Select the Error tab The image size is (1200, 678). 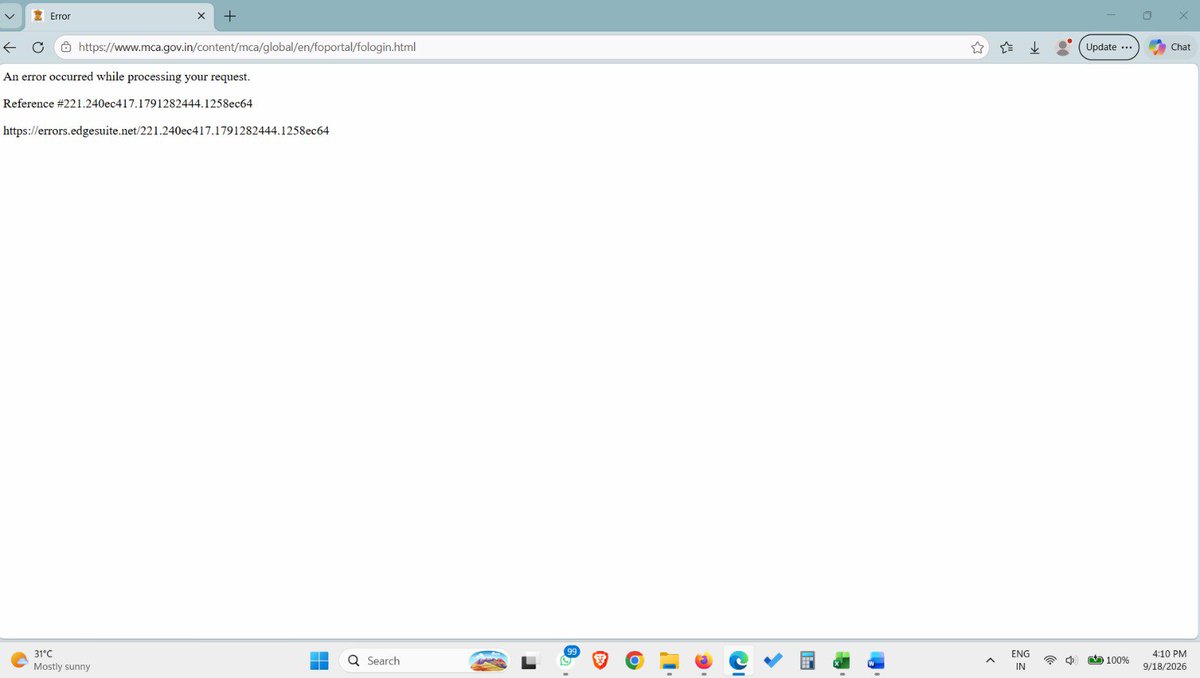click(x=119, y=16)
